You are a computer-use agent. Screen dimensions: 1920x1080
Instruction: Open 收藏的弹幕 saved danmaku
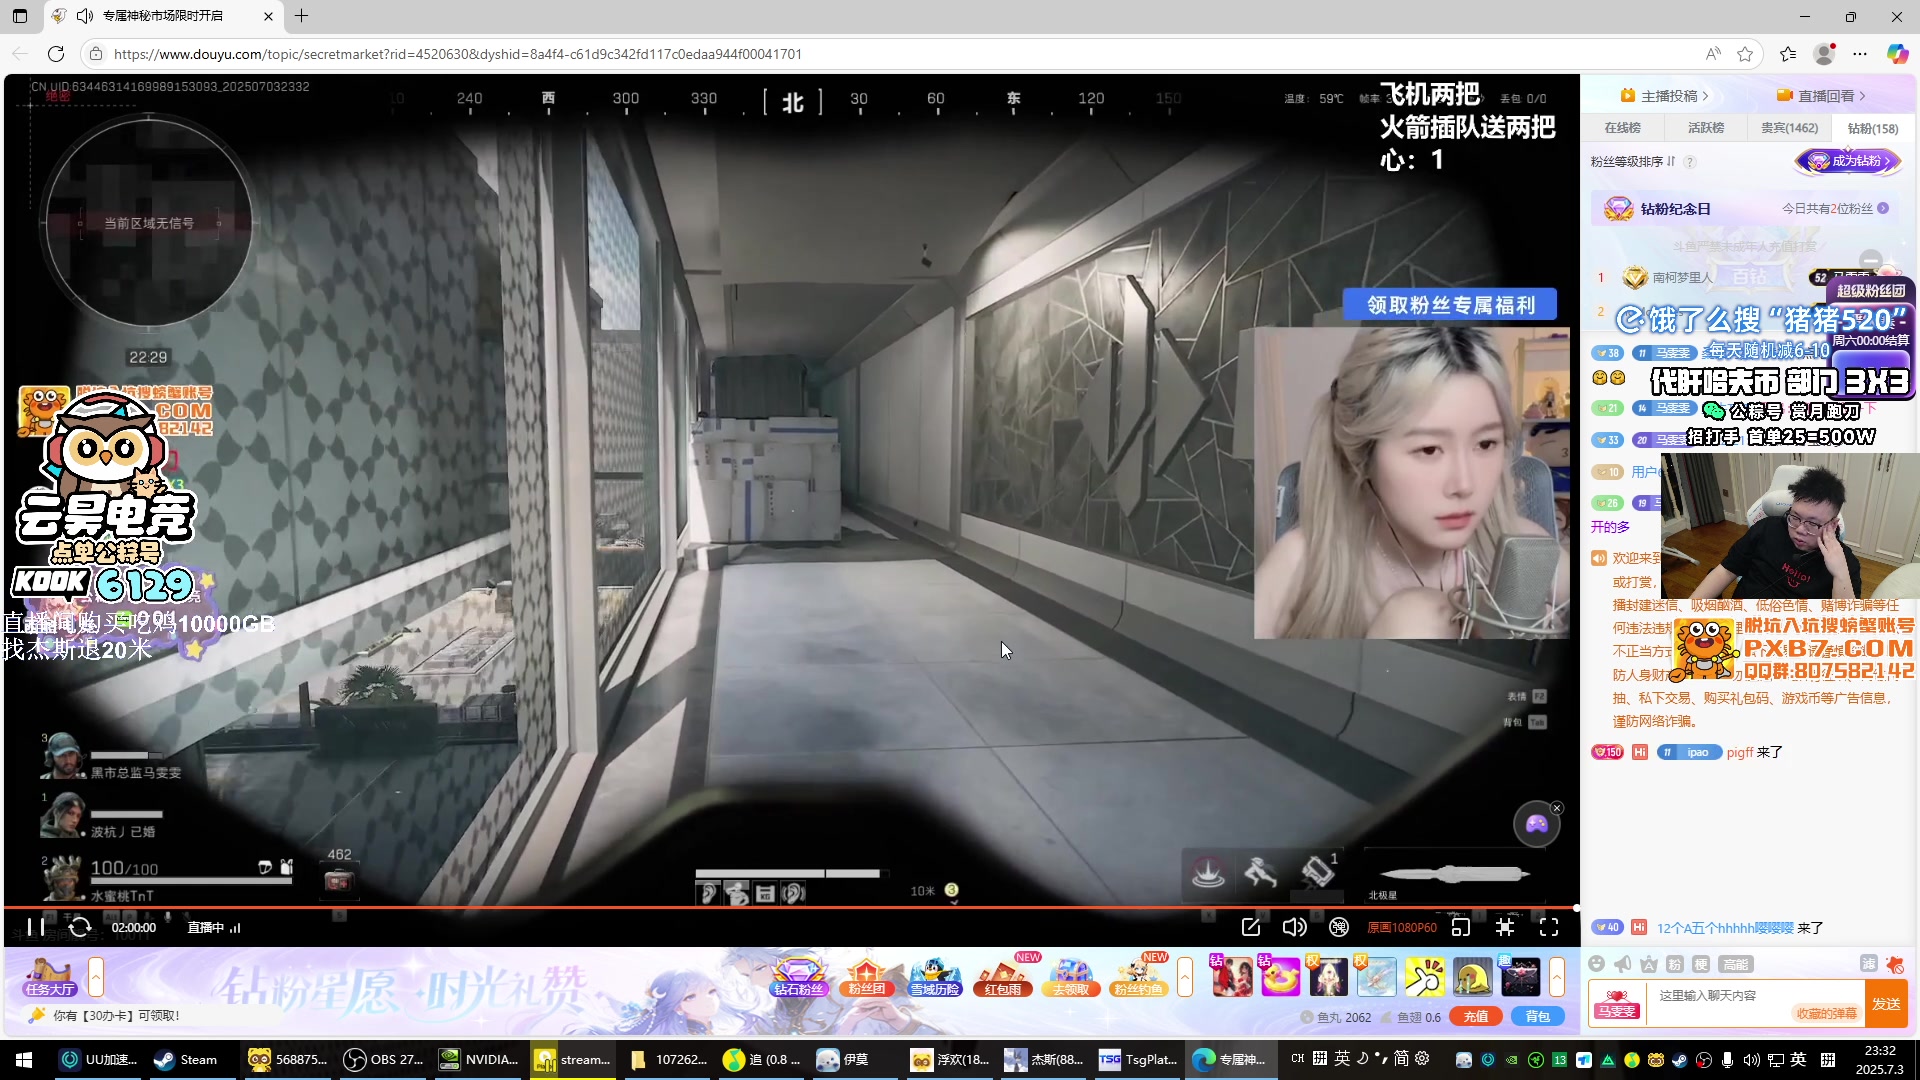[1826, 1014]
